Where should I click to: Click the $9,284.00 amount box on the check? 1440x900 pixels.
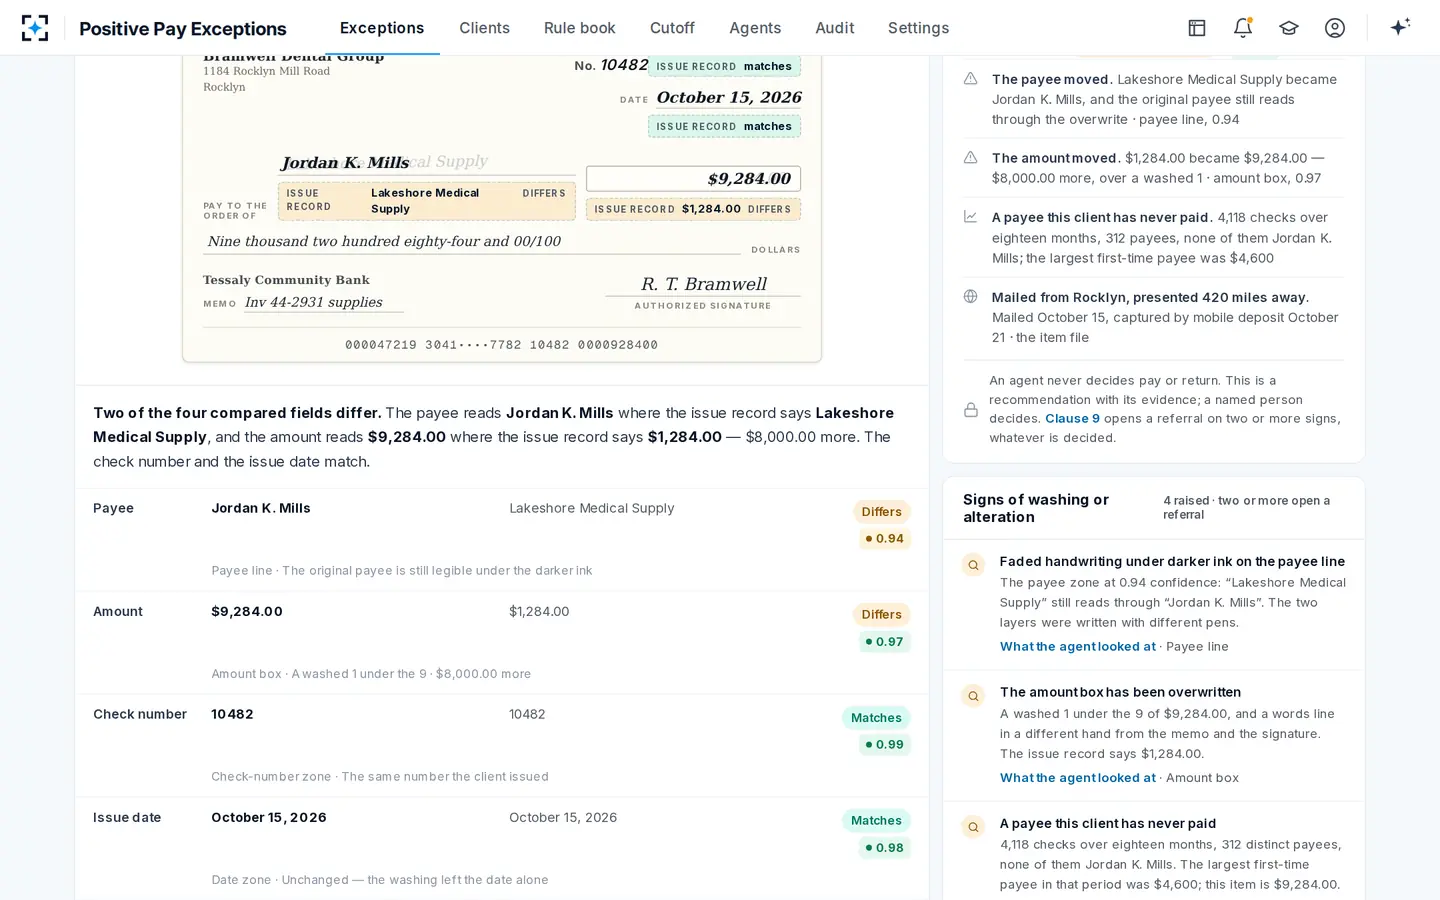point(693,178)
